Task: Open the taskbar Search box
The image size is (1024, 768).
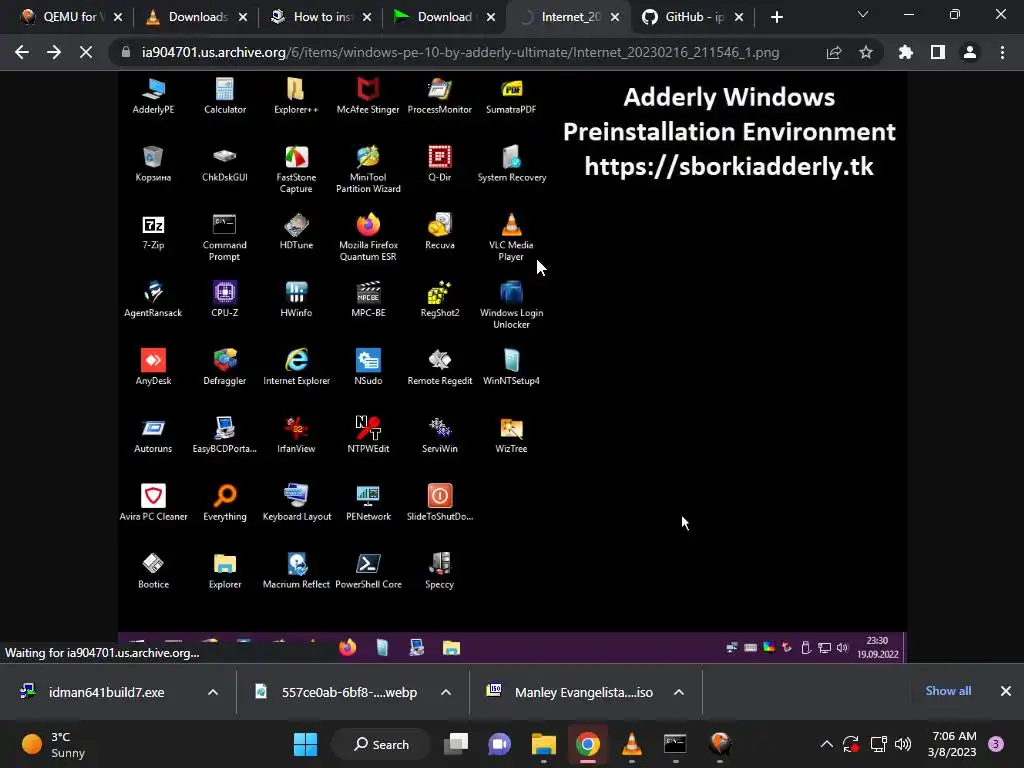Action: coord(381,744)
